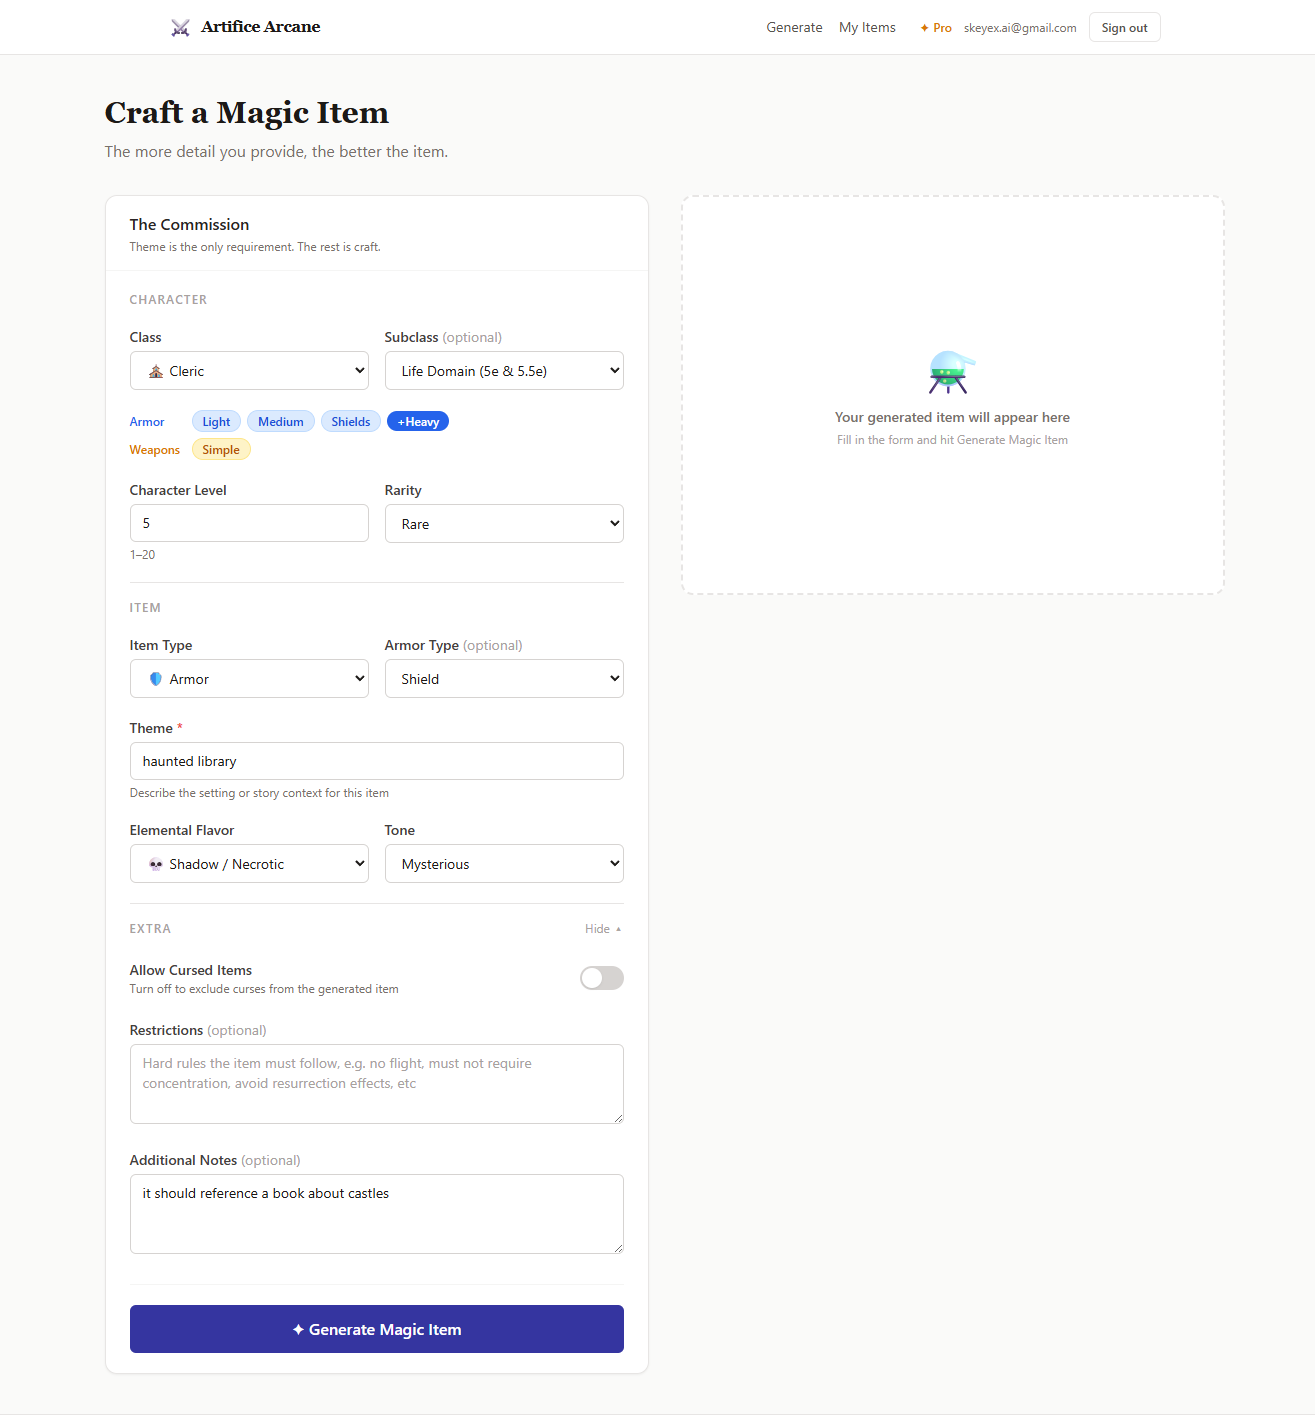The height and width of the screenshot is (1419, 1315).
Task: Click the Pro sparkle badge icon
Action: pos(924,28)
